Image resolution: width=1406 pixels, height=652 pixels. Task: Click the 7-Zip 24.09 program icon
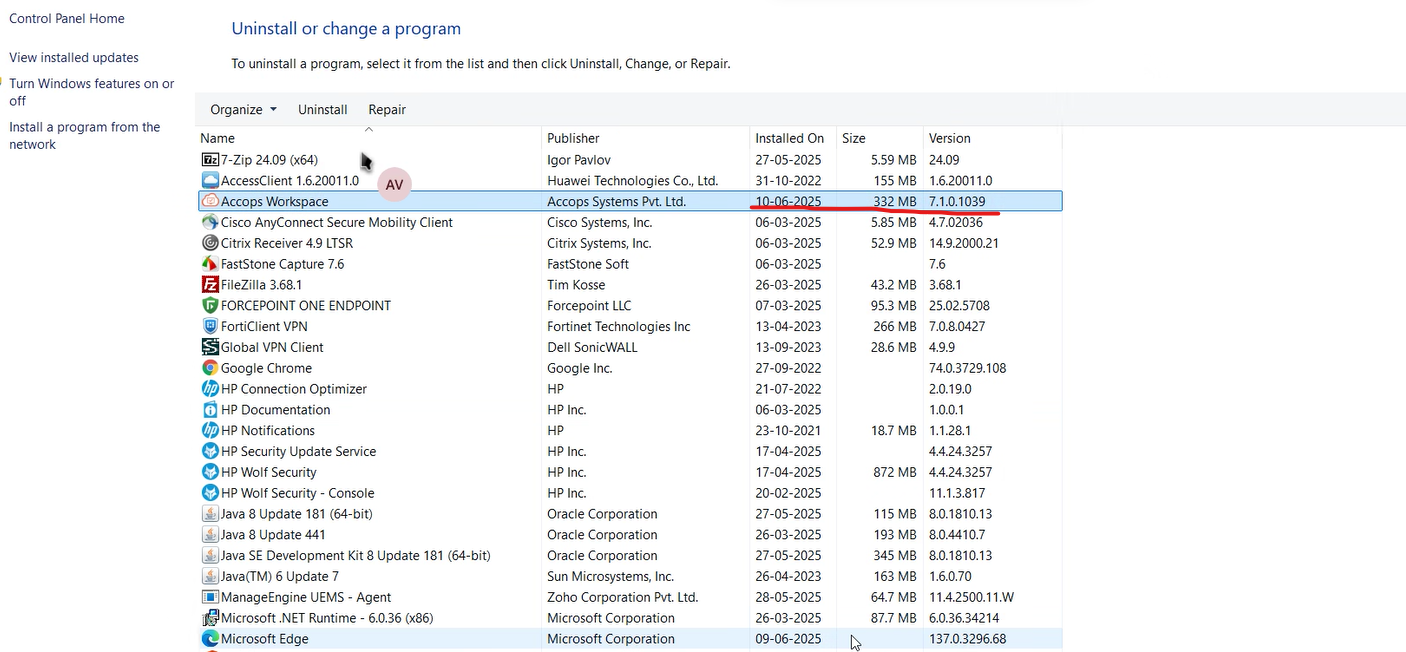point(210,160)
